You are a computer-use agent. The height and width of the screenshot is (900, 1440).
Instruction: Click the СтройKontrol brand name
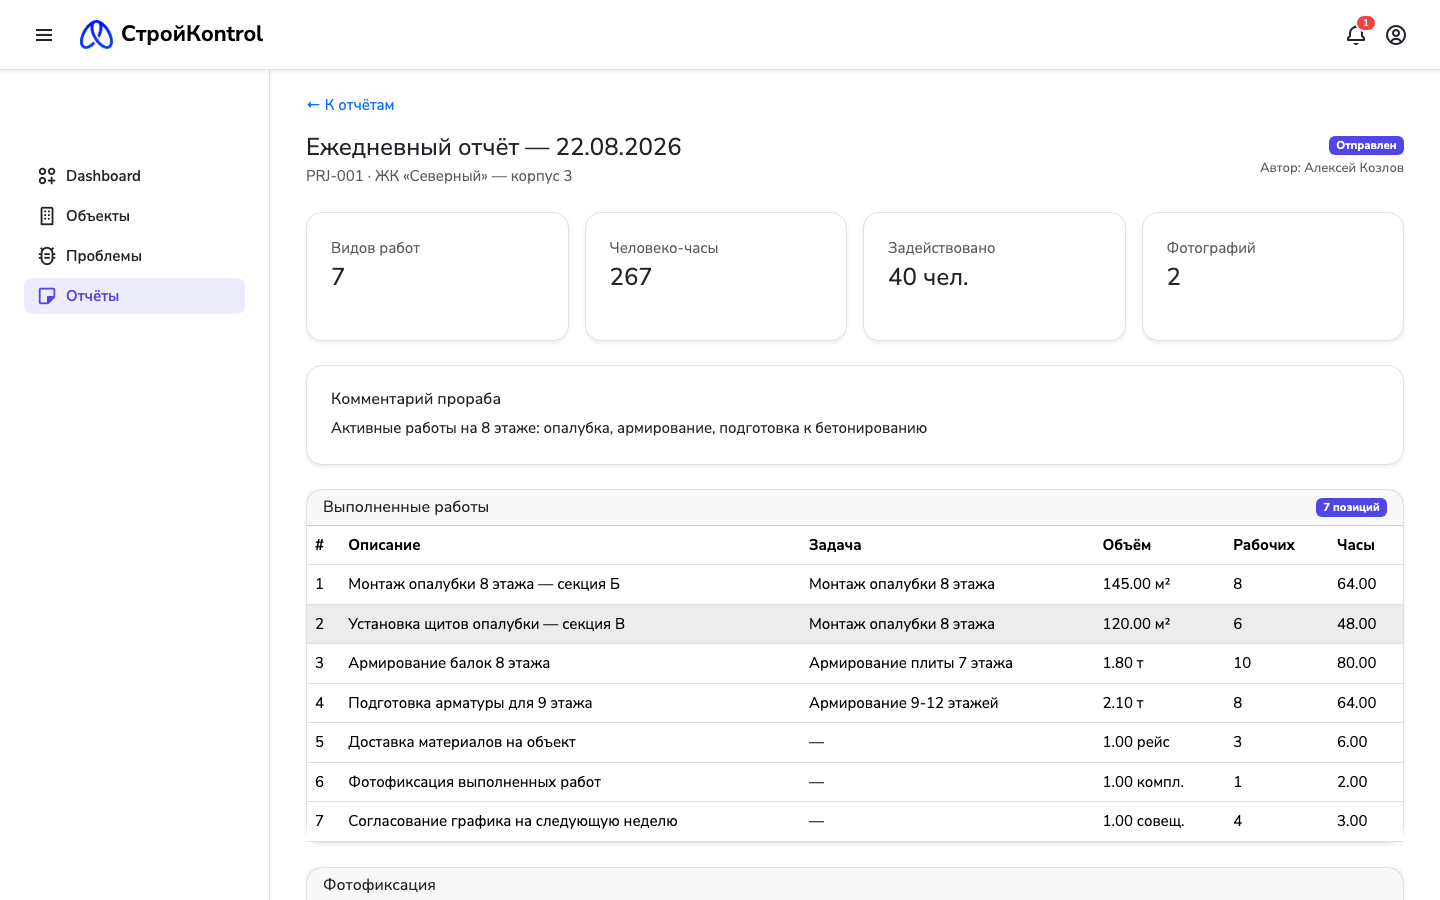pyautogui.click(x=192, y=34)
